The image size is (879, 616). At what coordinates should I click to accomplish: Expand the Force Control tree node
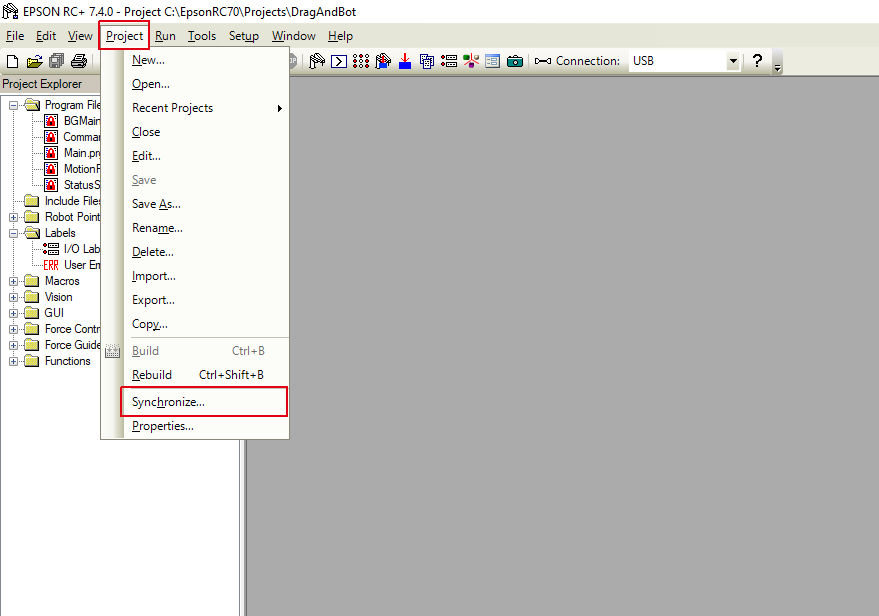coord(13,329)
